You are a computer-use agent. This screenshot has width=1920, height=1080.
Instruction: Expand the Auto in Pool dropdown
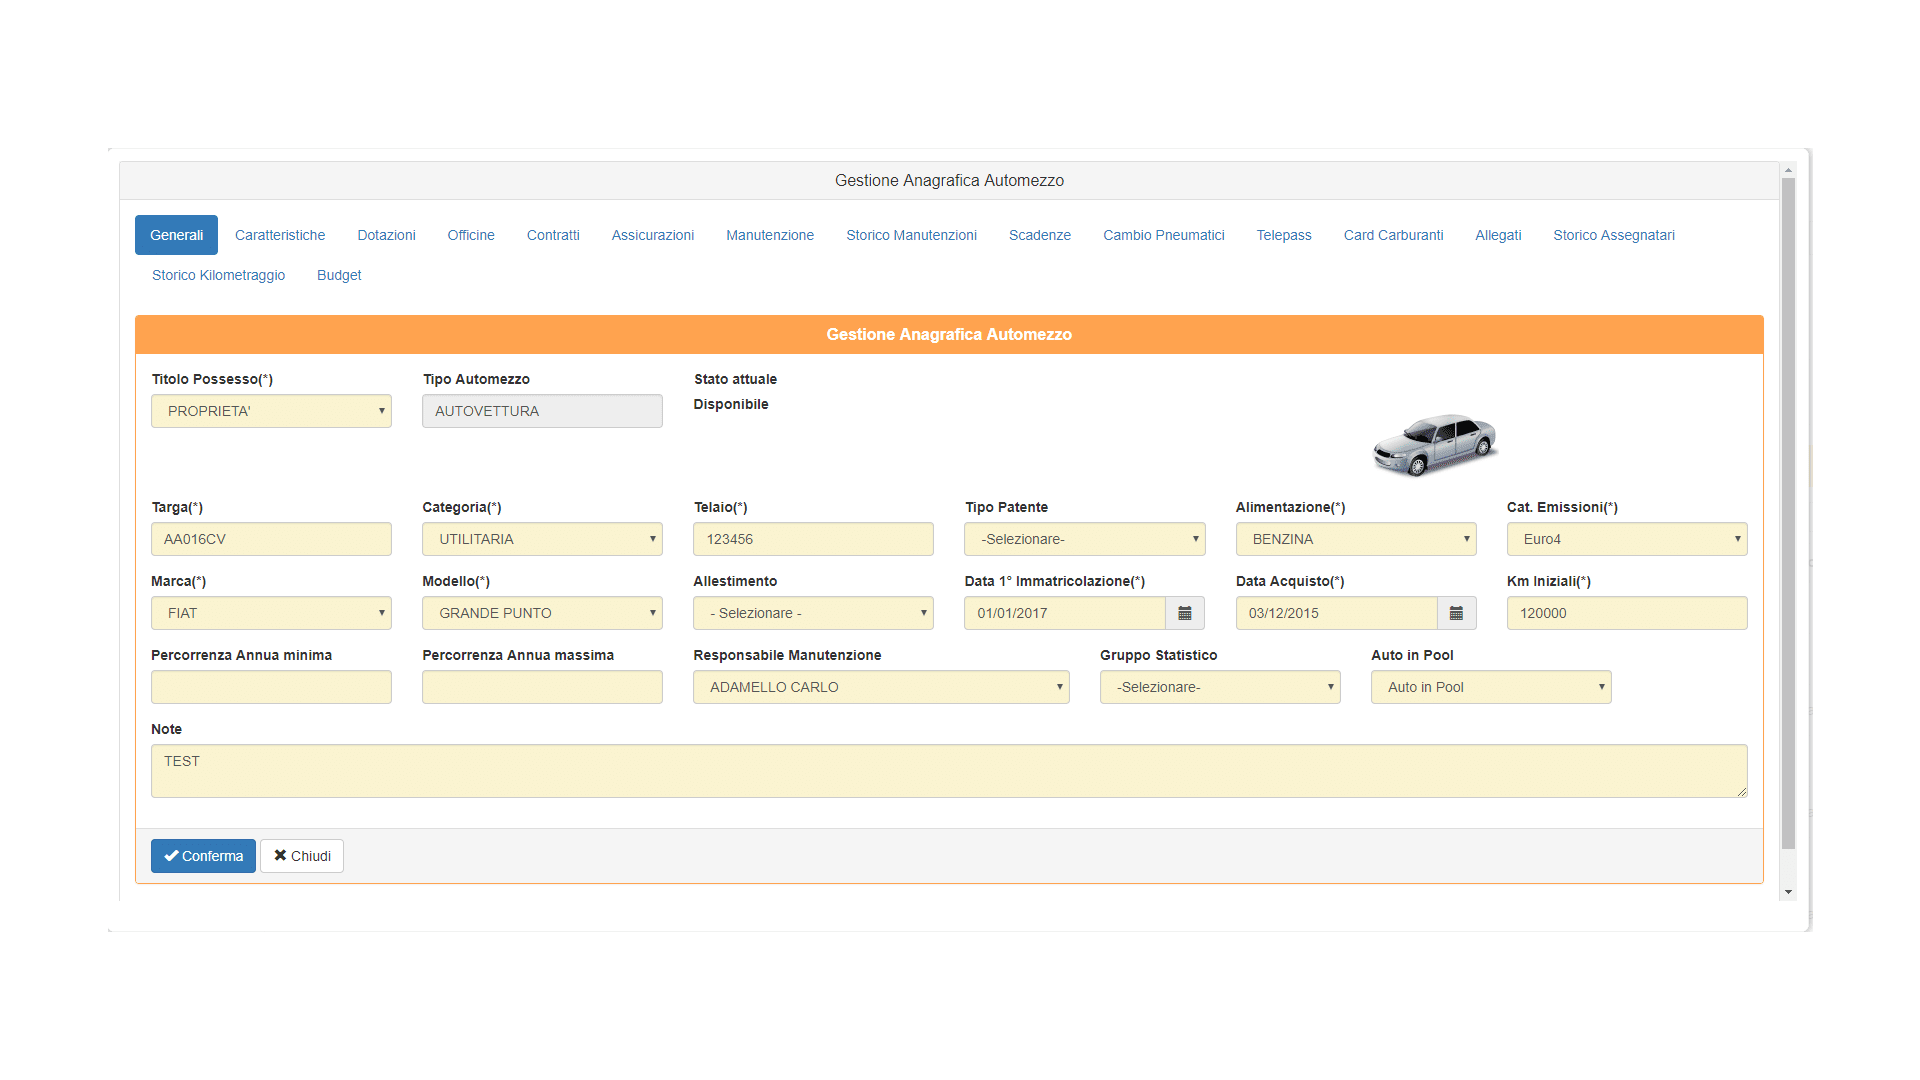[x=1490, y=687]
